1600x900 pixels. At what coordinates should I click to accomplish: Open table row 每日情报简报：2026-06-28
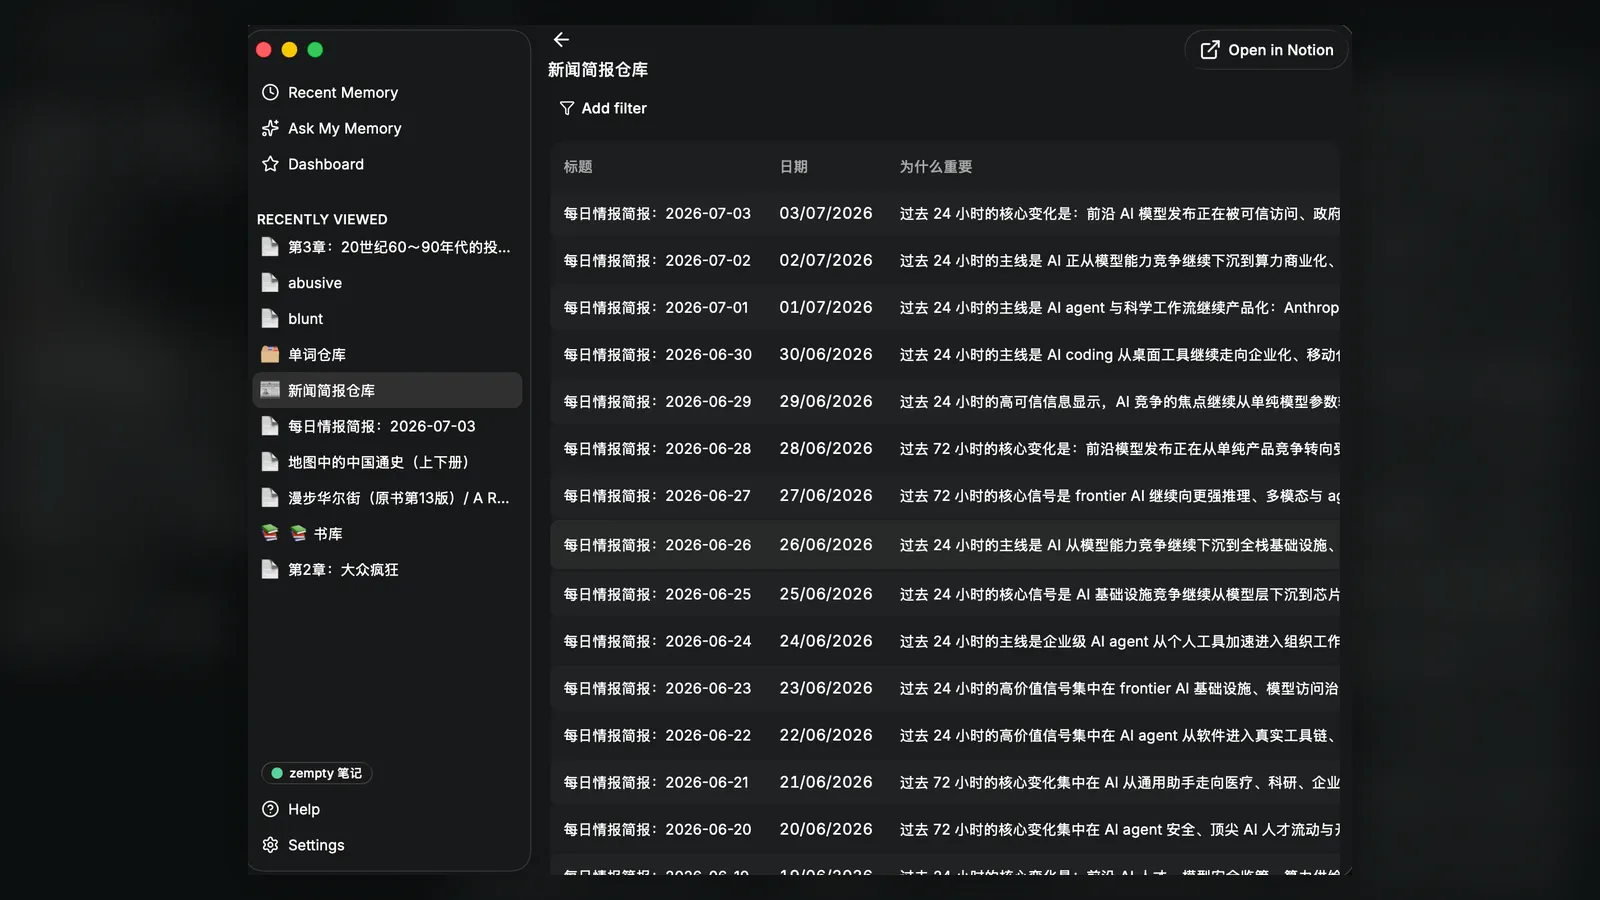[x=945, y=449]
